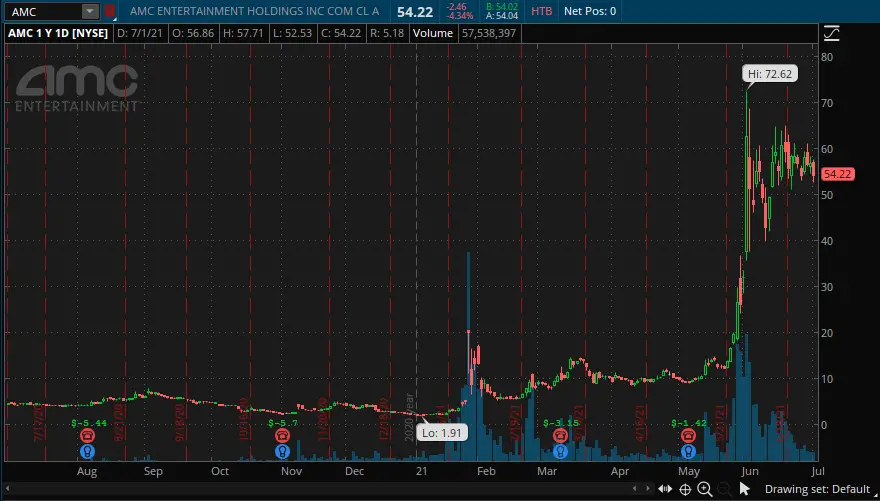Select the pointer cursor tool icon

tap(745, 489)
